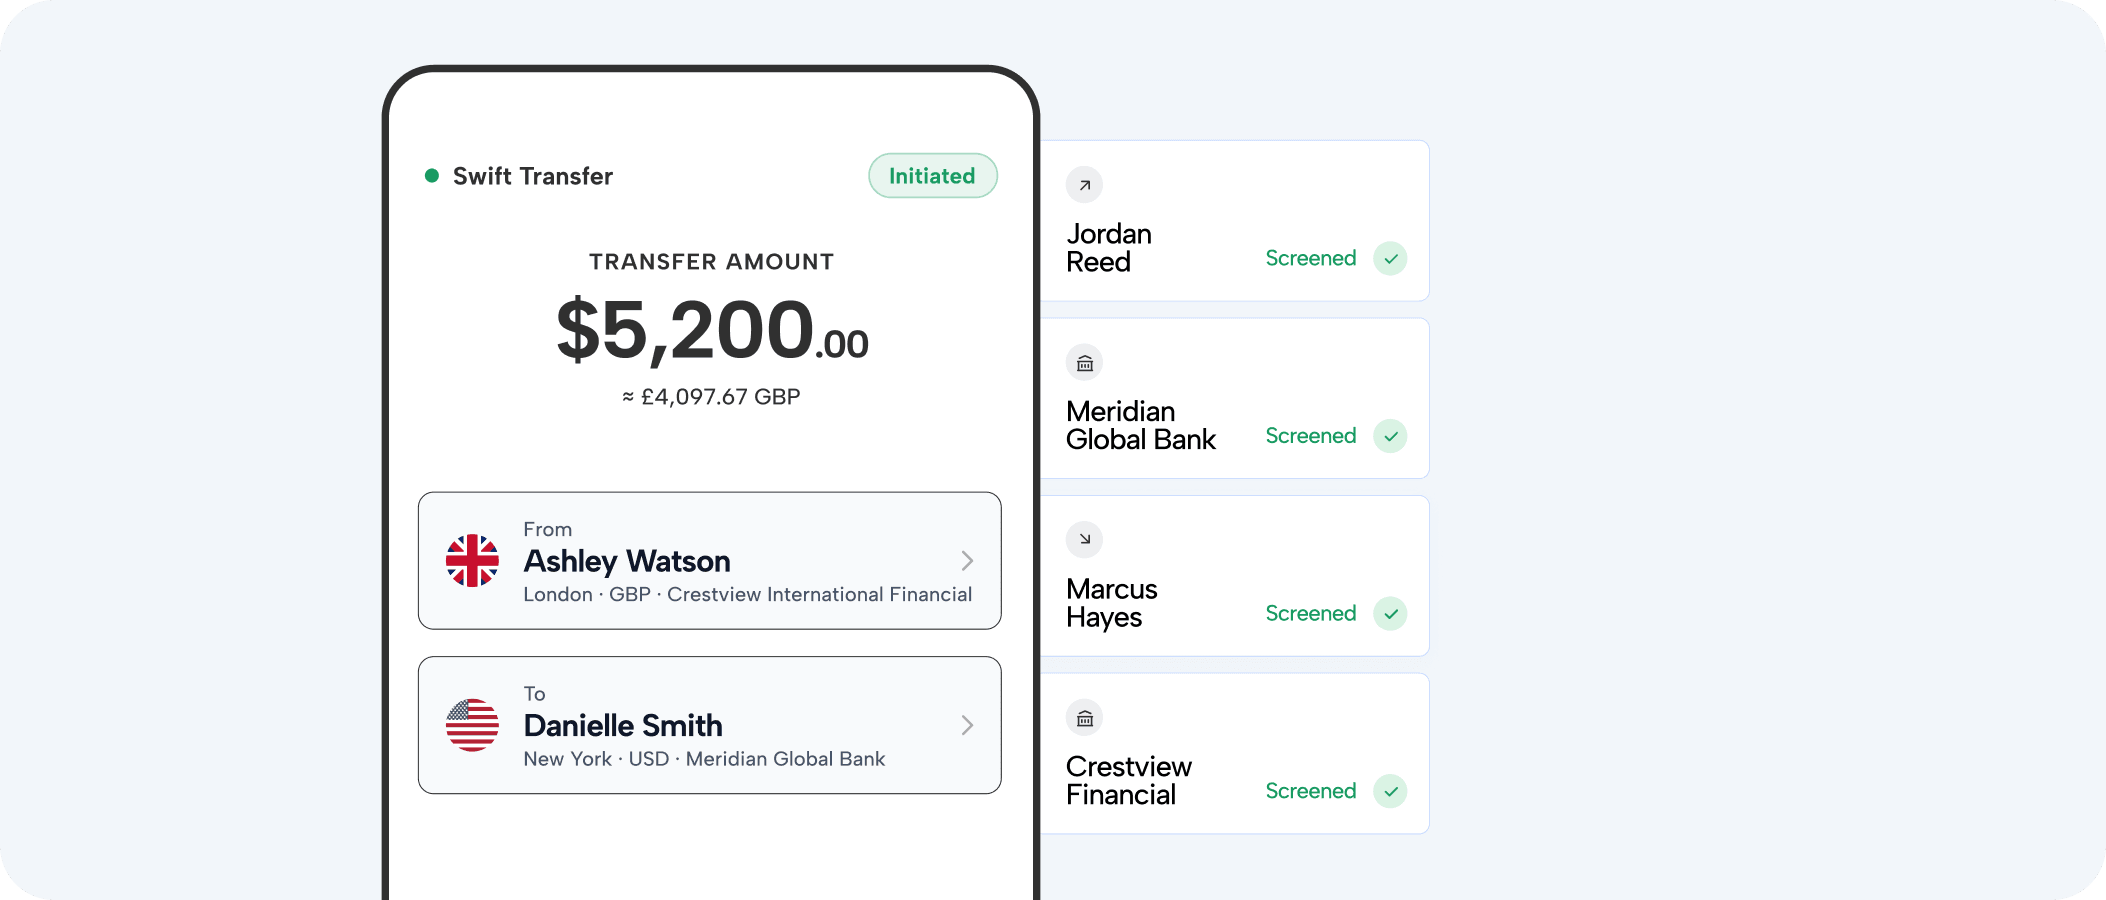The image size is (2106, 900).
Task: Click the Jordan Reed screened checkmark
Action: [x=1390, y=259]
